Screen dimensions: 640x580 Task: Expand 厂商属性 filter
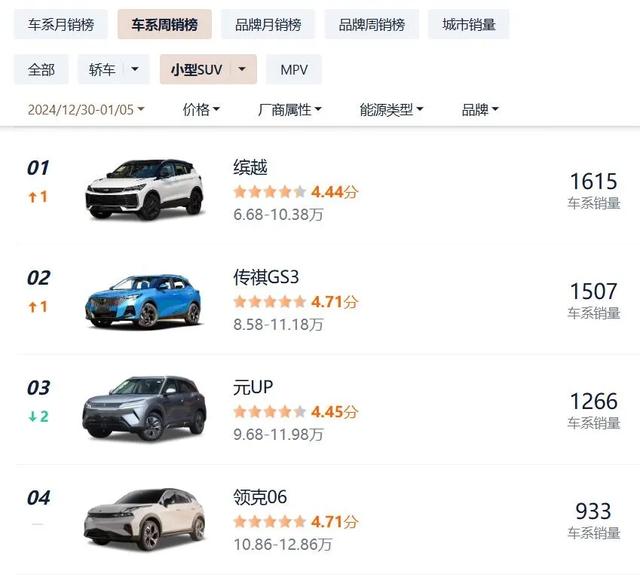click(289, 109)
